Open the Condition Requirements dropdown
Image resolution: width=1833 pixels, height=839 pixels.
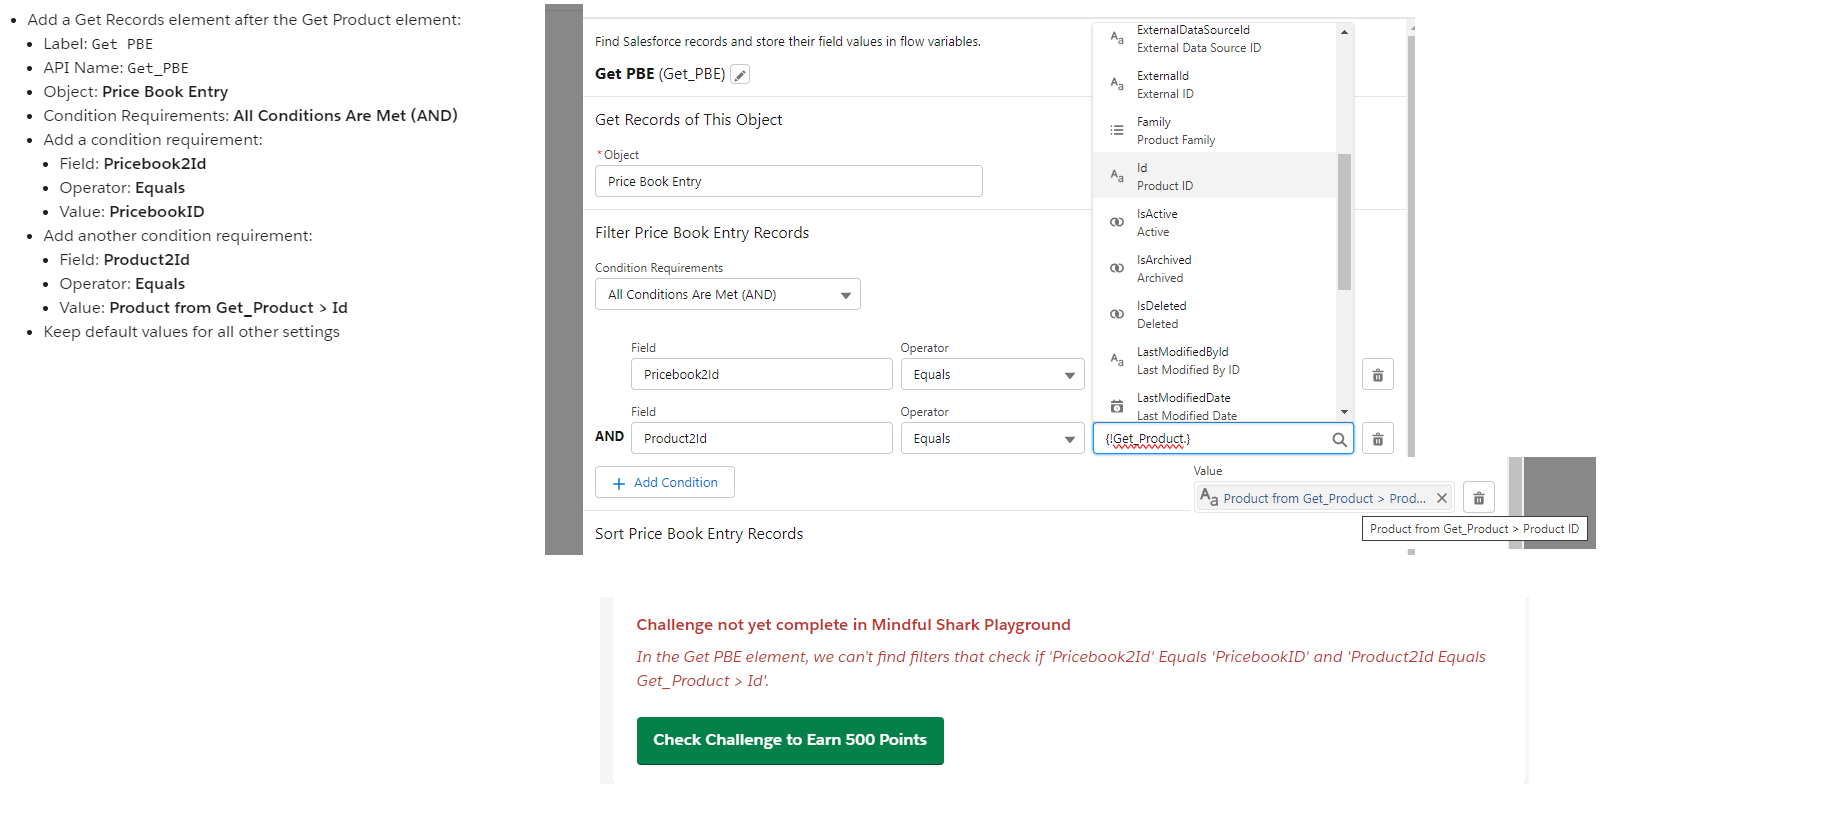[728, 295]
